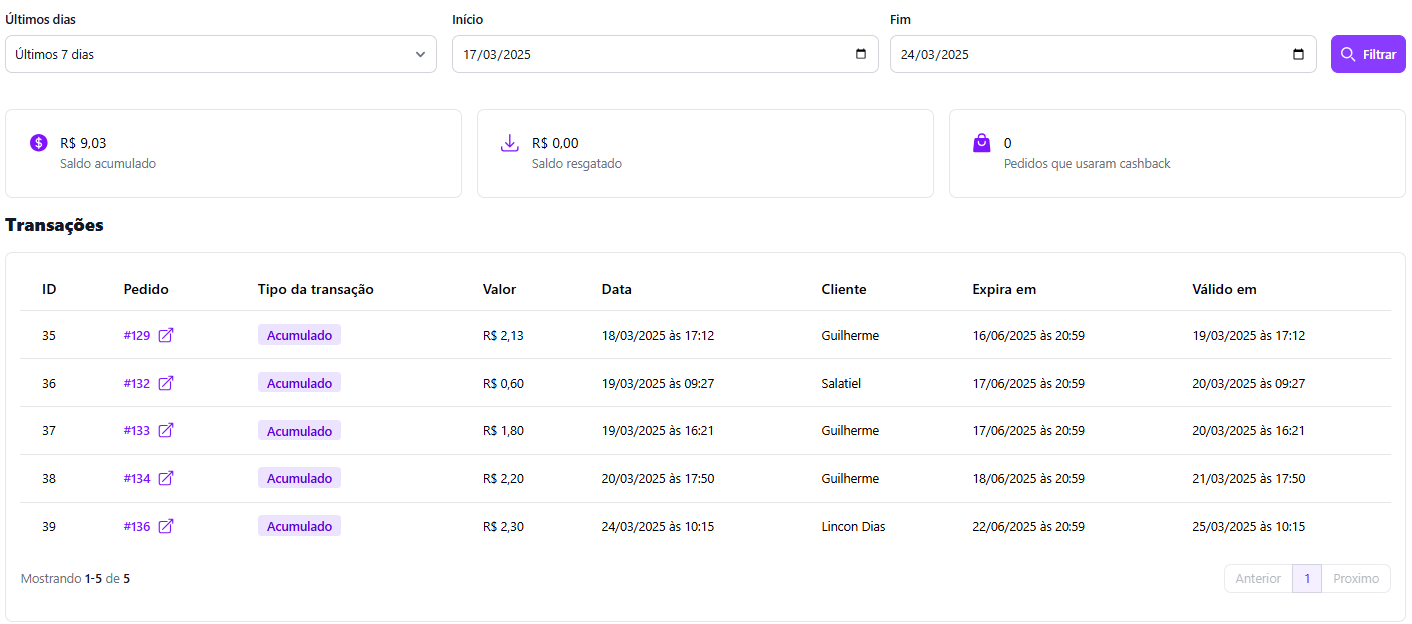Click the Proximo pagination button
The height and width of the screenshot is (624, 1412).
1355,578
